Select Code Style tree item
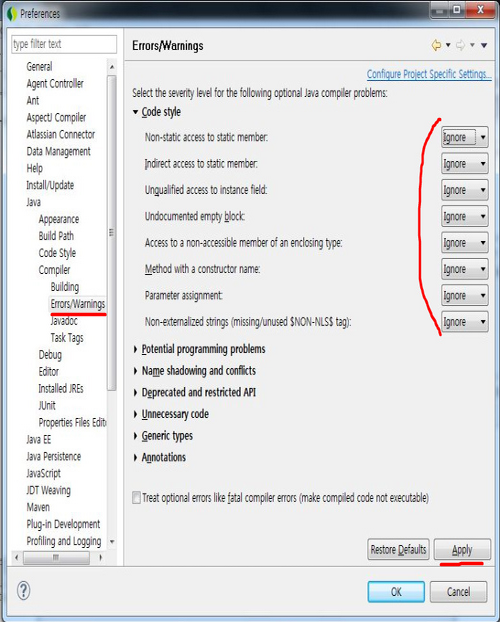The image size is (500, 622). click(x=57, y=253)
